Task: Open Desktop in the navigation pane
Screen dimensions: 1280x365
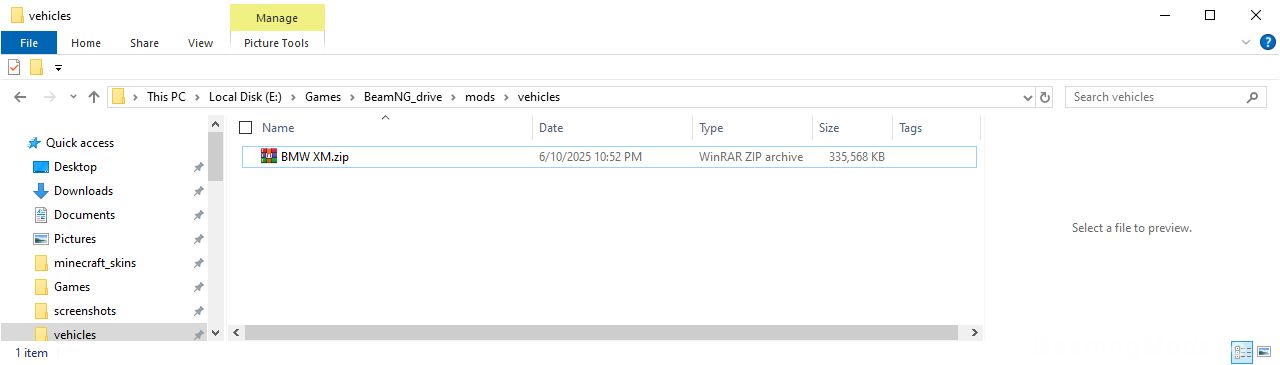Action: [75, 167]
